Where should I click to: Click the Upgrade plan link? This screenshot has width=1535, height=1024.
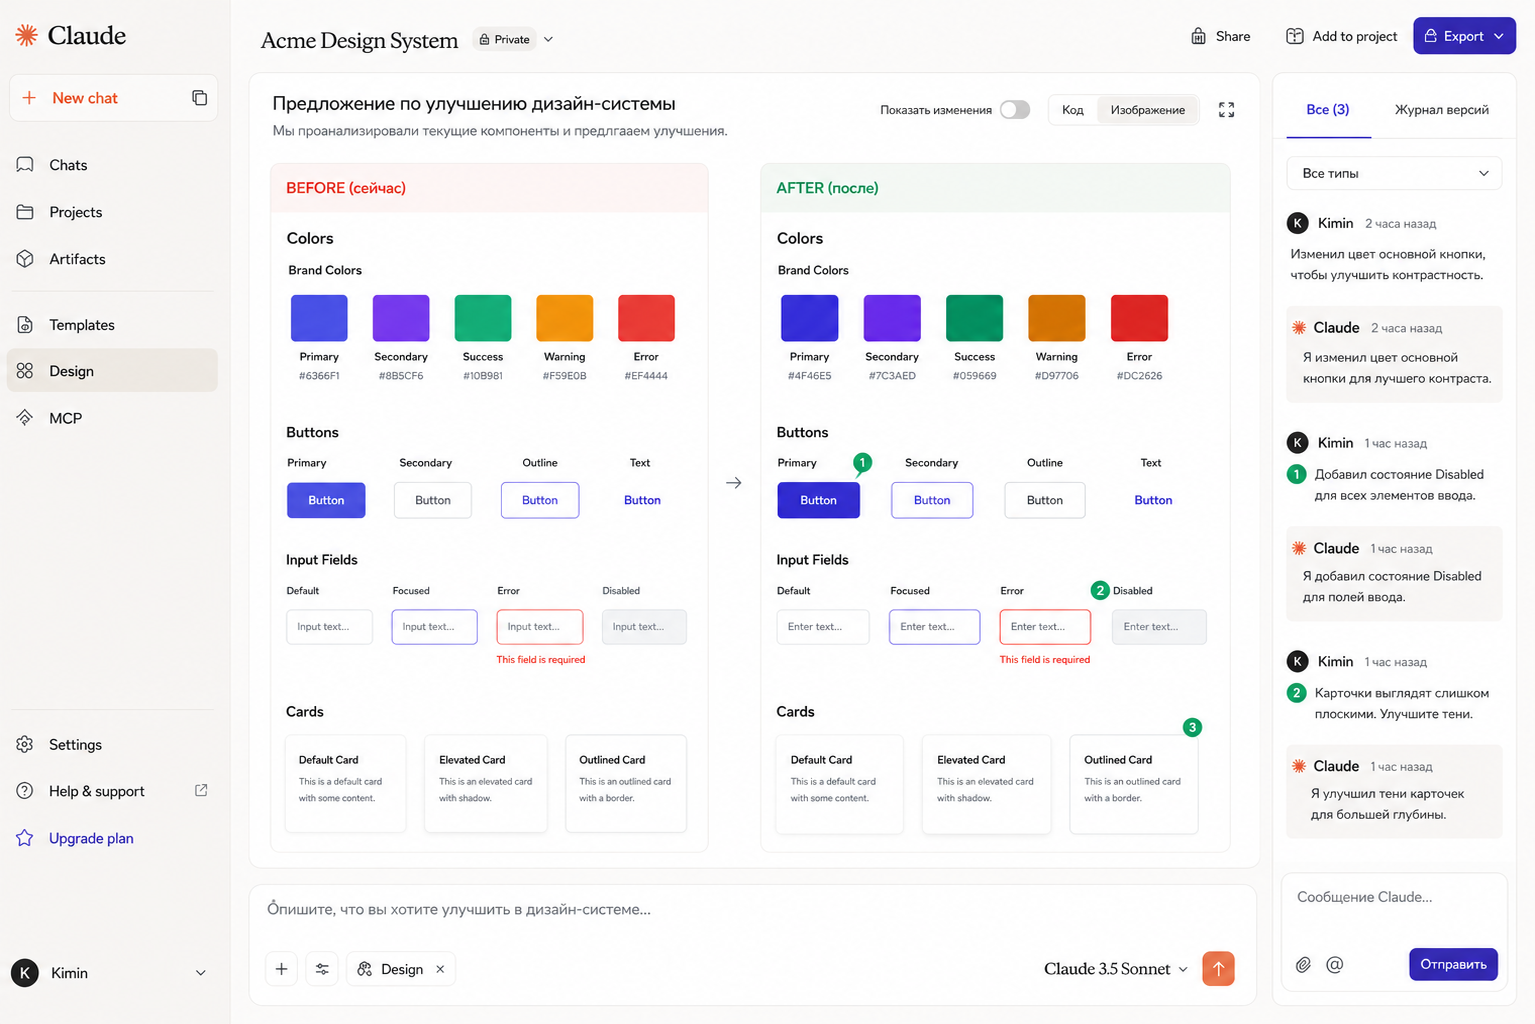[x=91, y=838]
